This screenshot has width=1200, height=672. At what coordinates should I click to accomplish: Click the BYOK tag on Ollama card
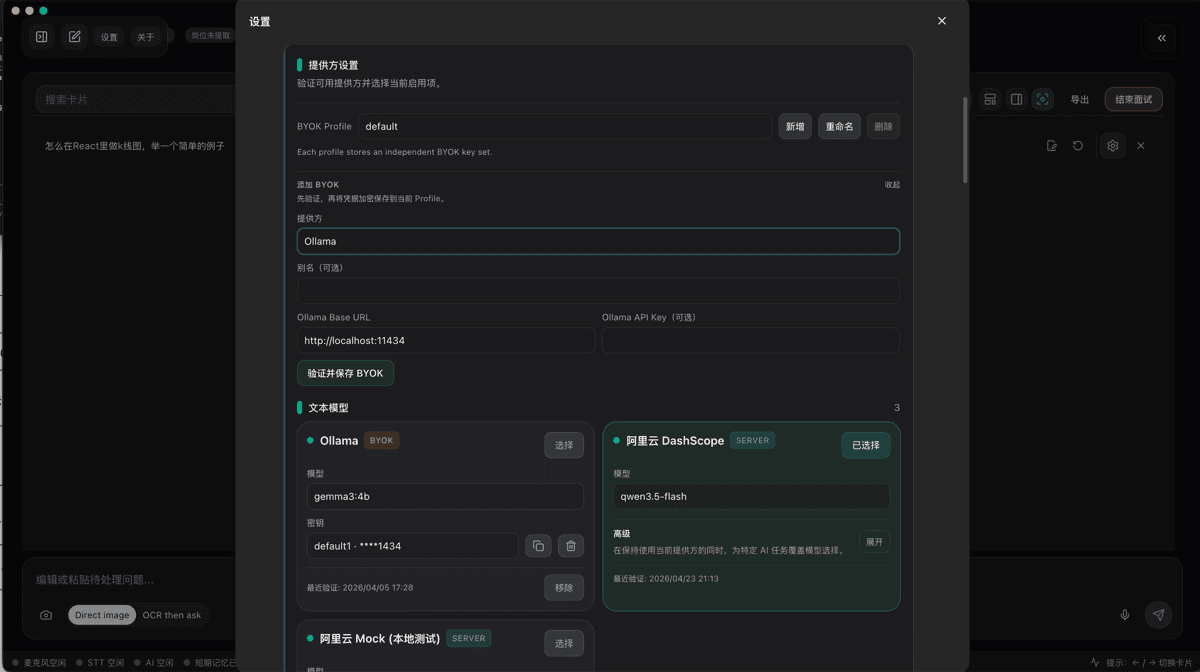pos(381,440)
